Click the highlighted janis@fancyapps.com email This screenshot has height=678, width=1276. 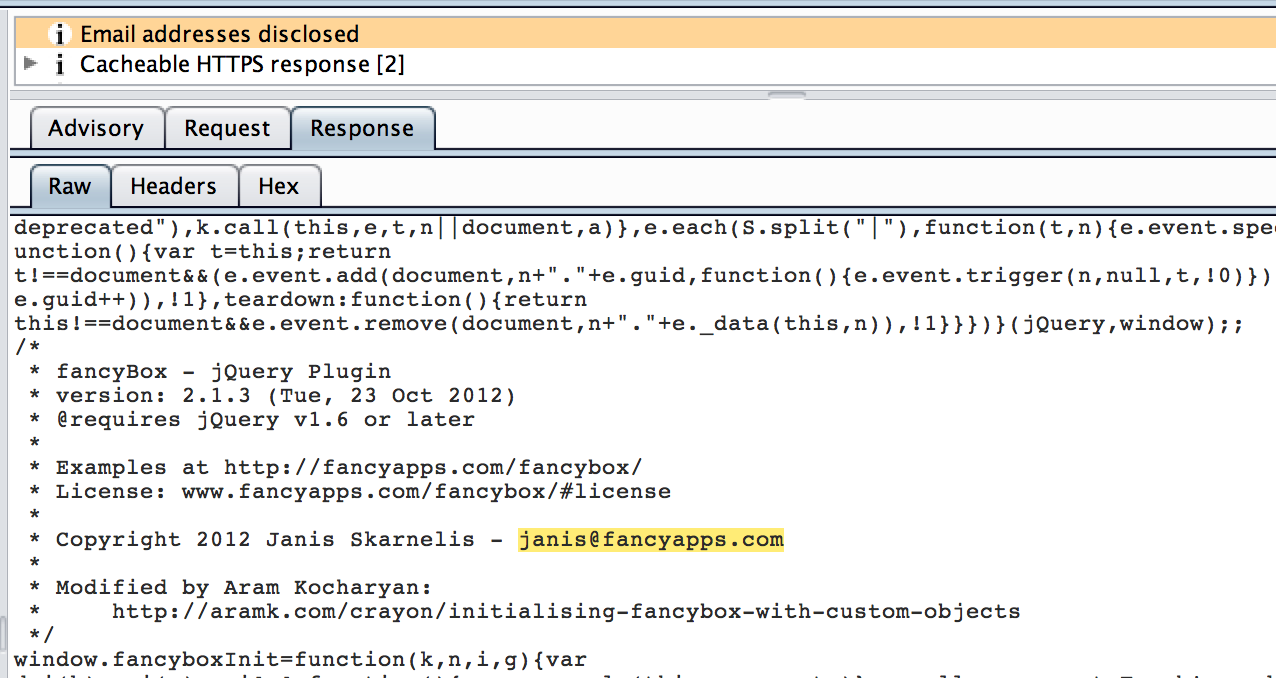650,540
